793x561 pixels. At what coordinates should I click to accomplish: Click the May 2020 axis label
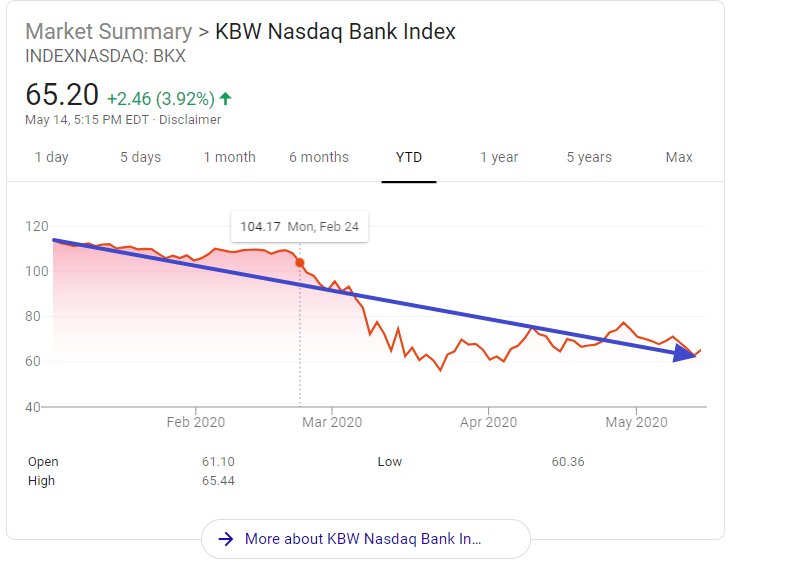(x=637, y=422)
